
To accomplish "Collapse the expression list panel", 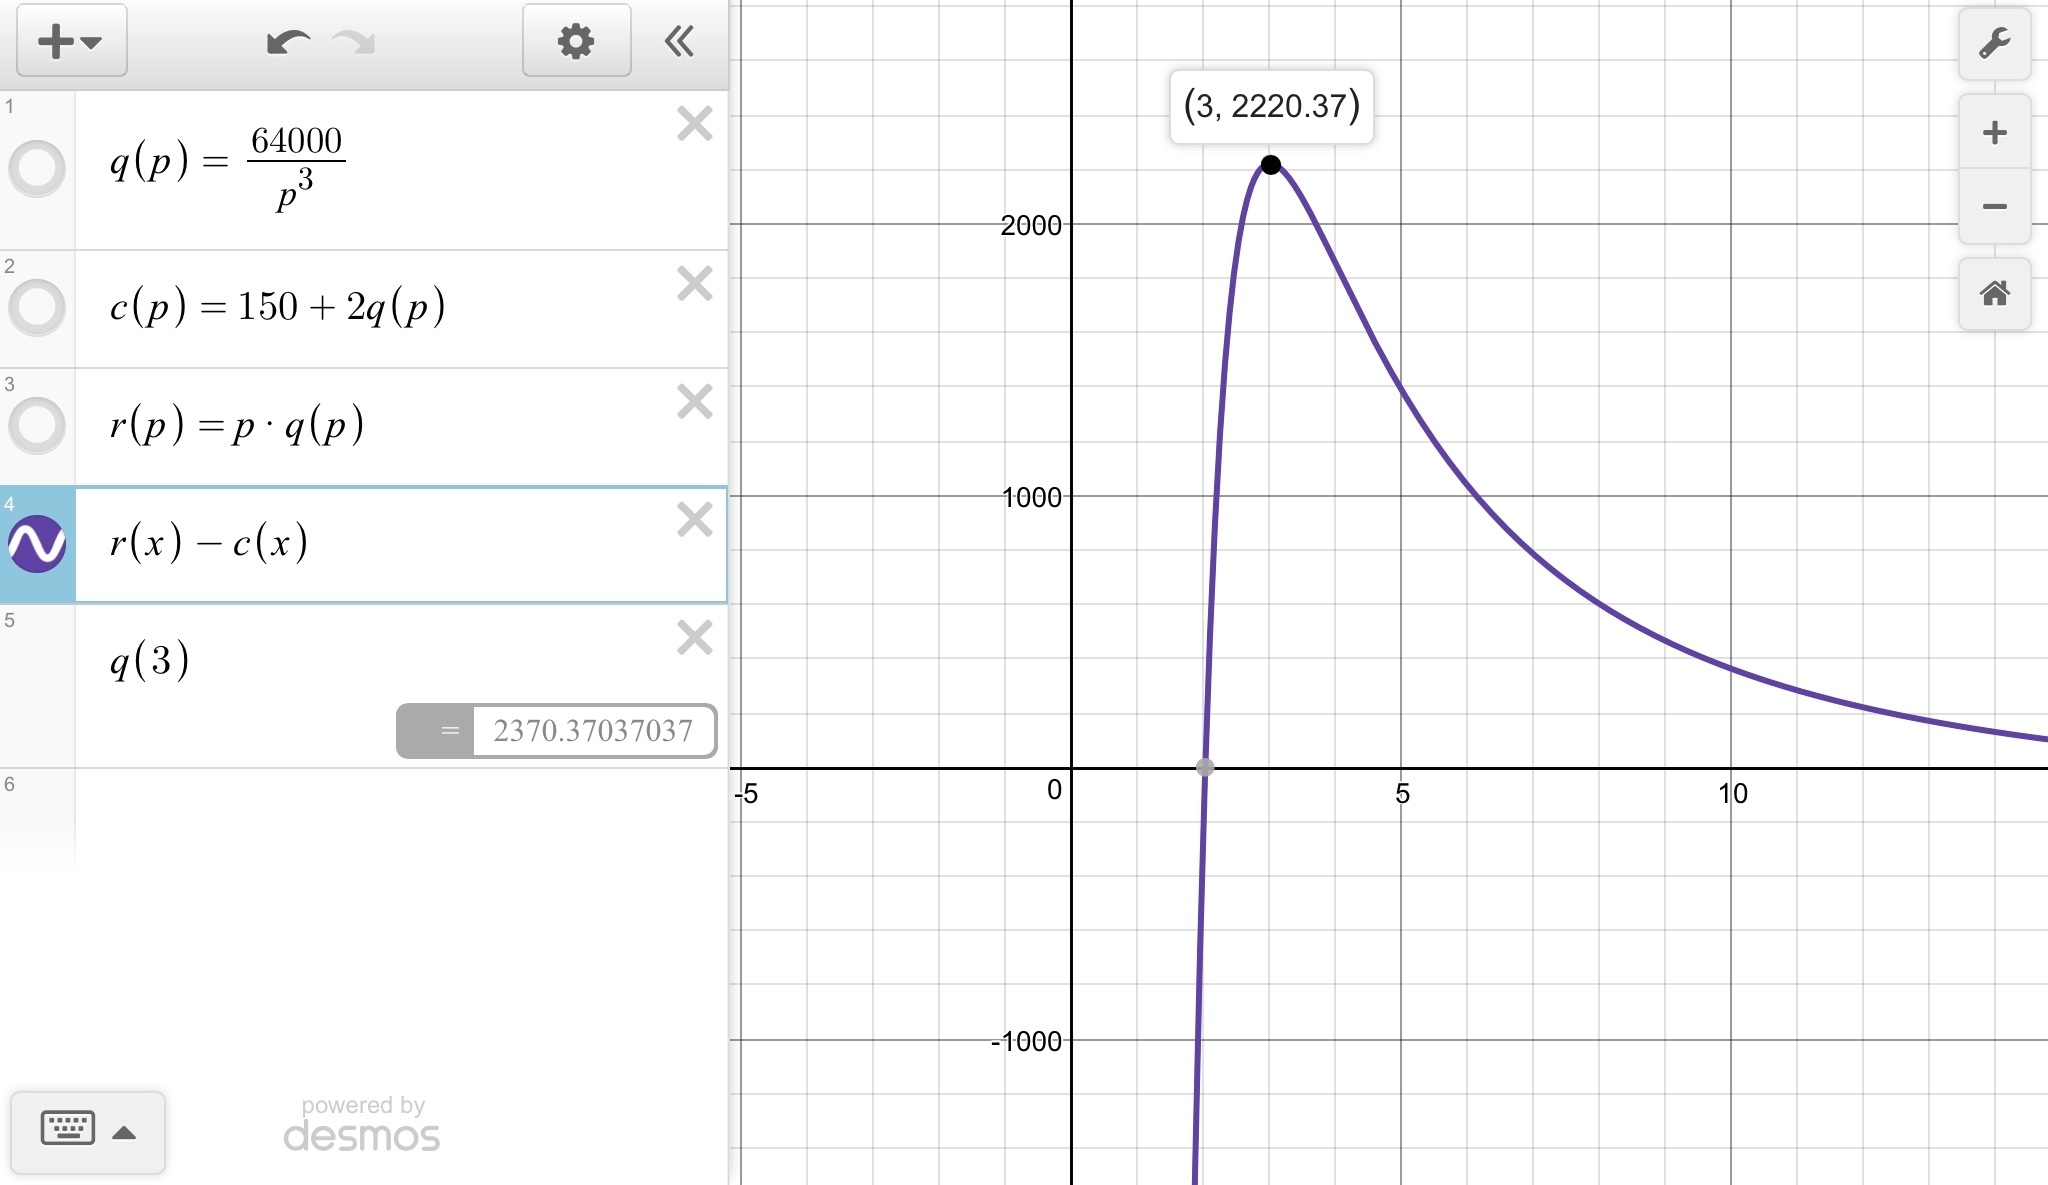I will (679, 41).
